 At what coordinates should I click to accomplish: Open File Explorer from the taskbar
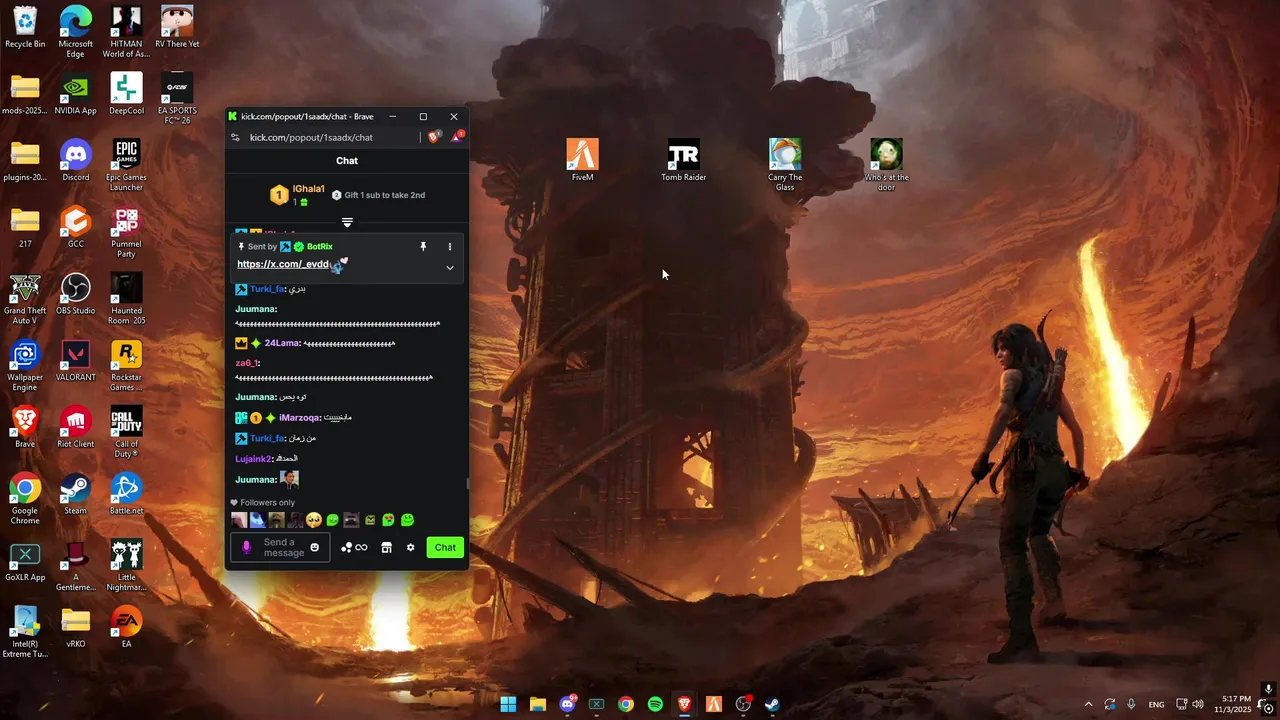[537, 704]
